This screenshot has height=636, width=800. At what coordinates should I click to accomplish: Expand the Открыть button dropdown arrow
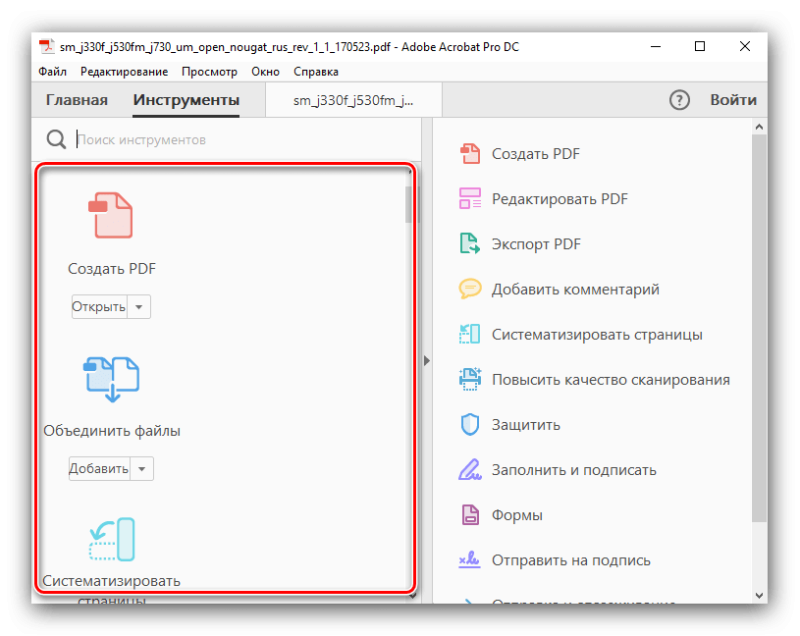pos(139,307)
